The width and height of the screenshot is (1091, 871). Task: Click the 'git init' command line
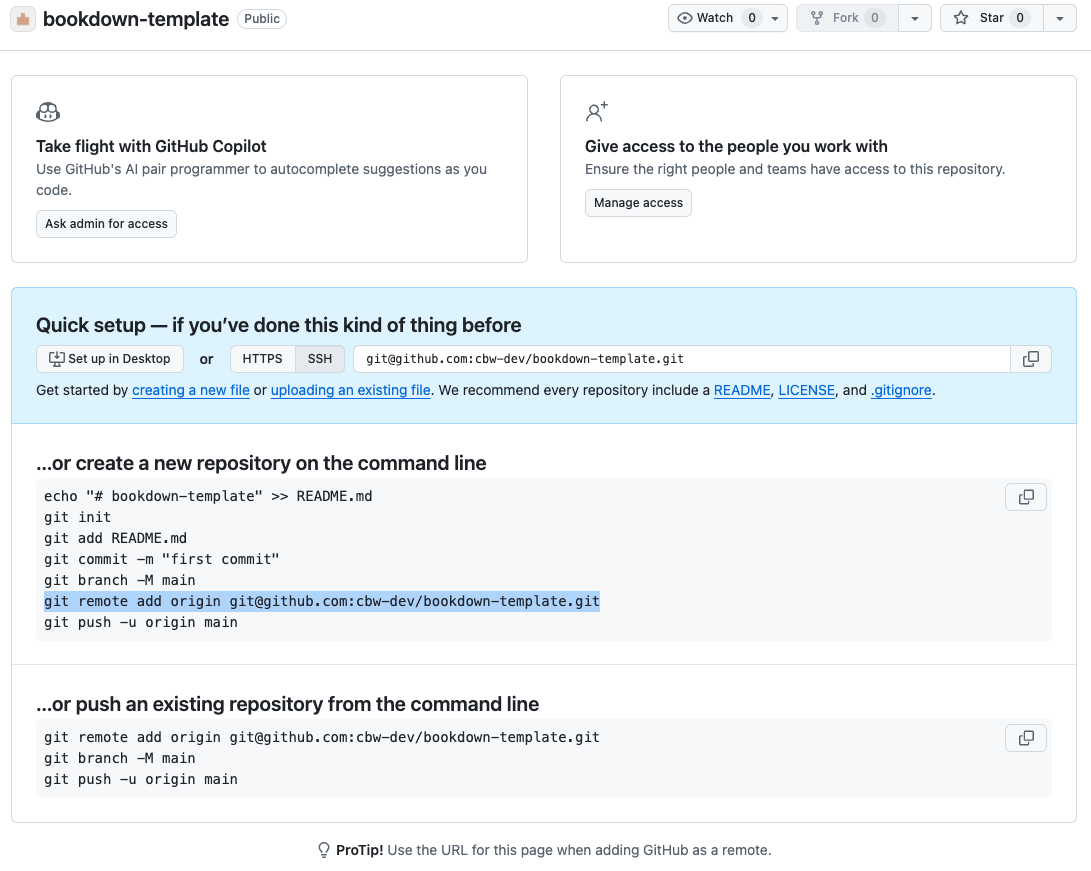pos(77,518)
